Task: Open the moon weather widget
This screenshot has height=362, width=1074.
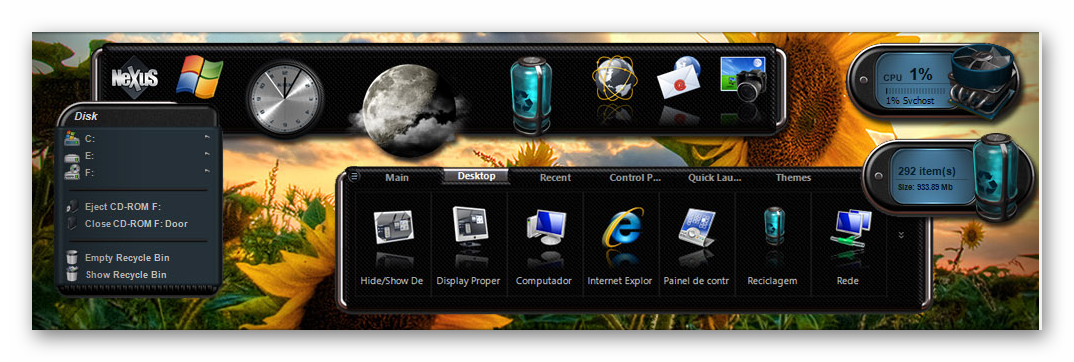Action: [x=408, y=112]
